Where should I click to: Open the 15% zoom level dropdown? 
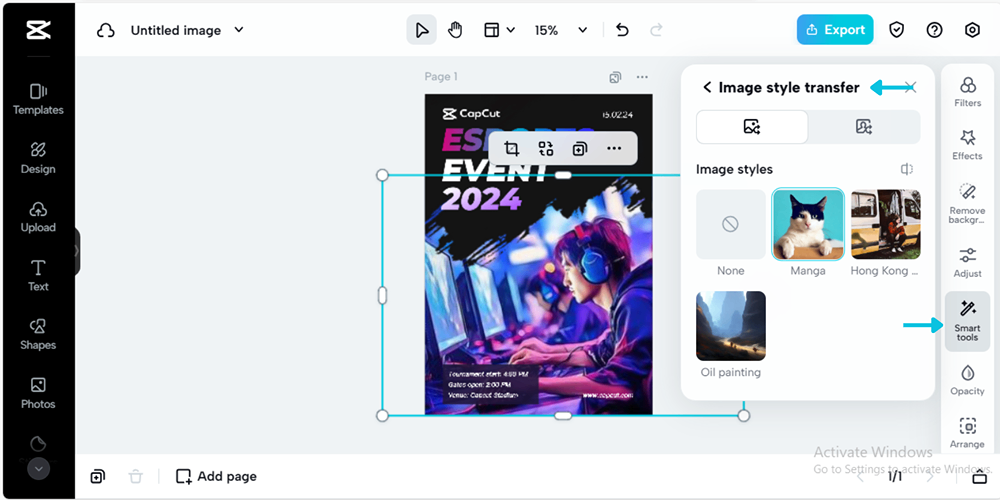coord(561,30)
